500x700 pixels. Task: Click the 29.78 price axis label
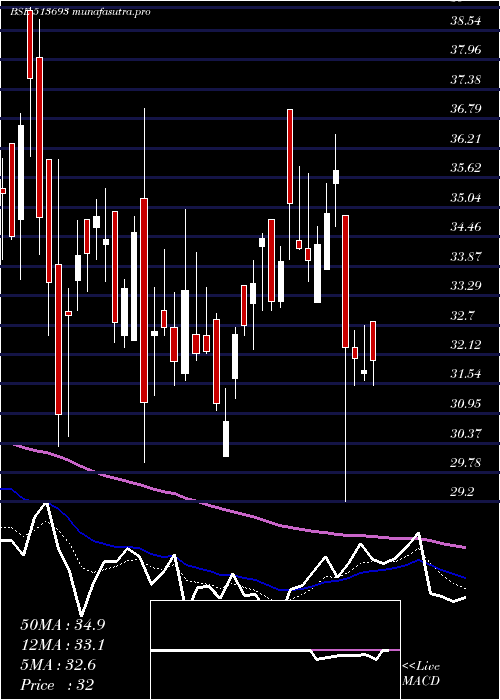pyautogui.click(x=466, y=463)
